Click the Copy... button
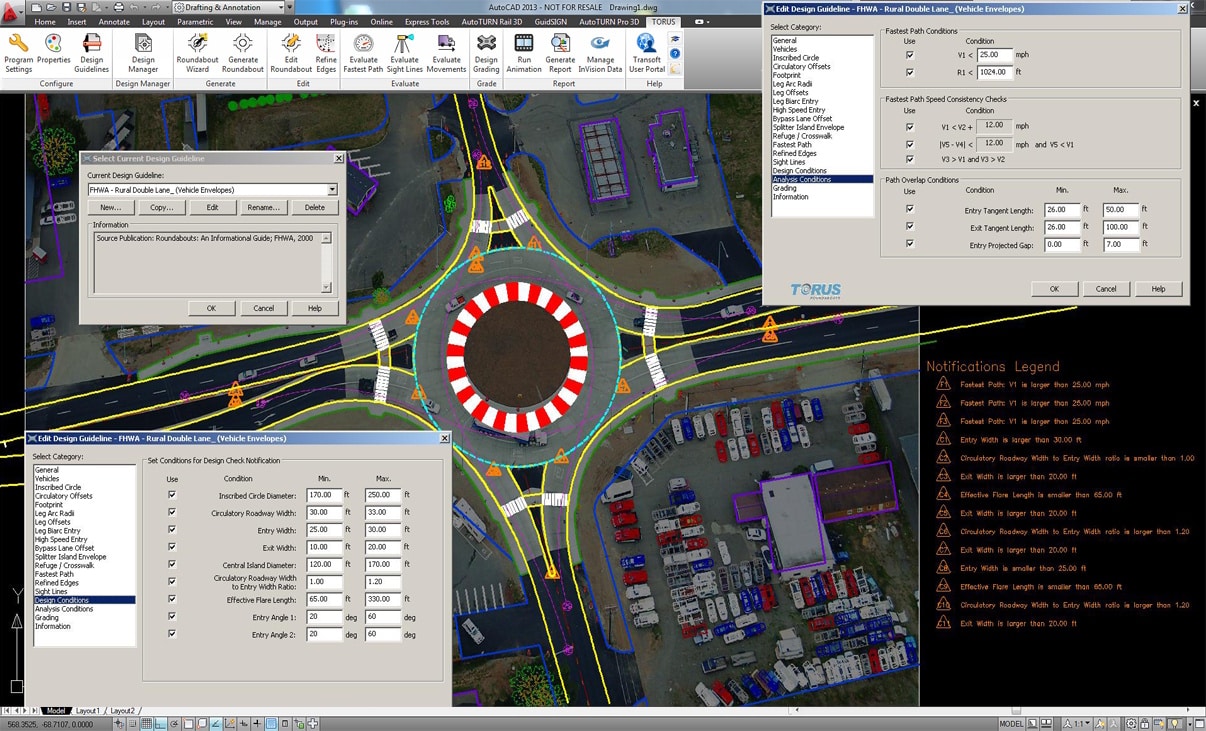This screenshot has width=1206, height=731. point(161,207)
